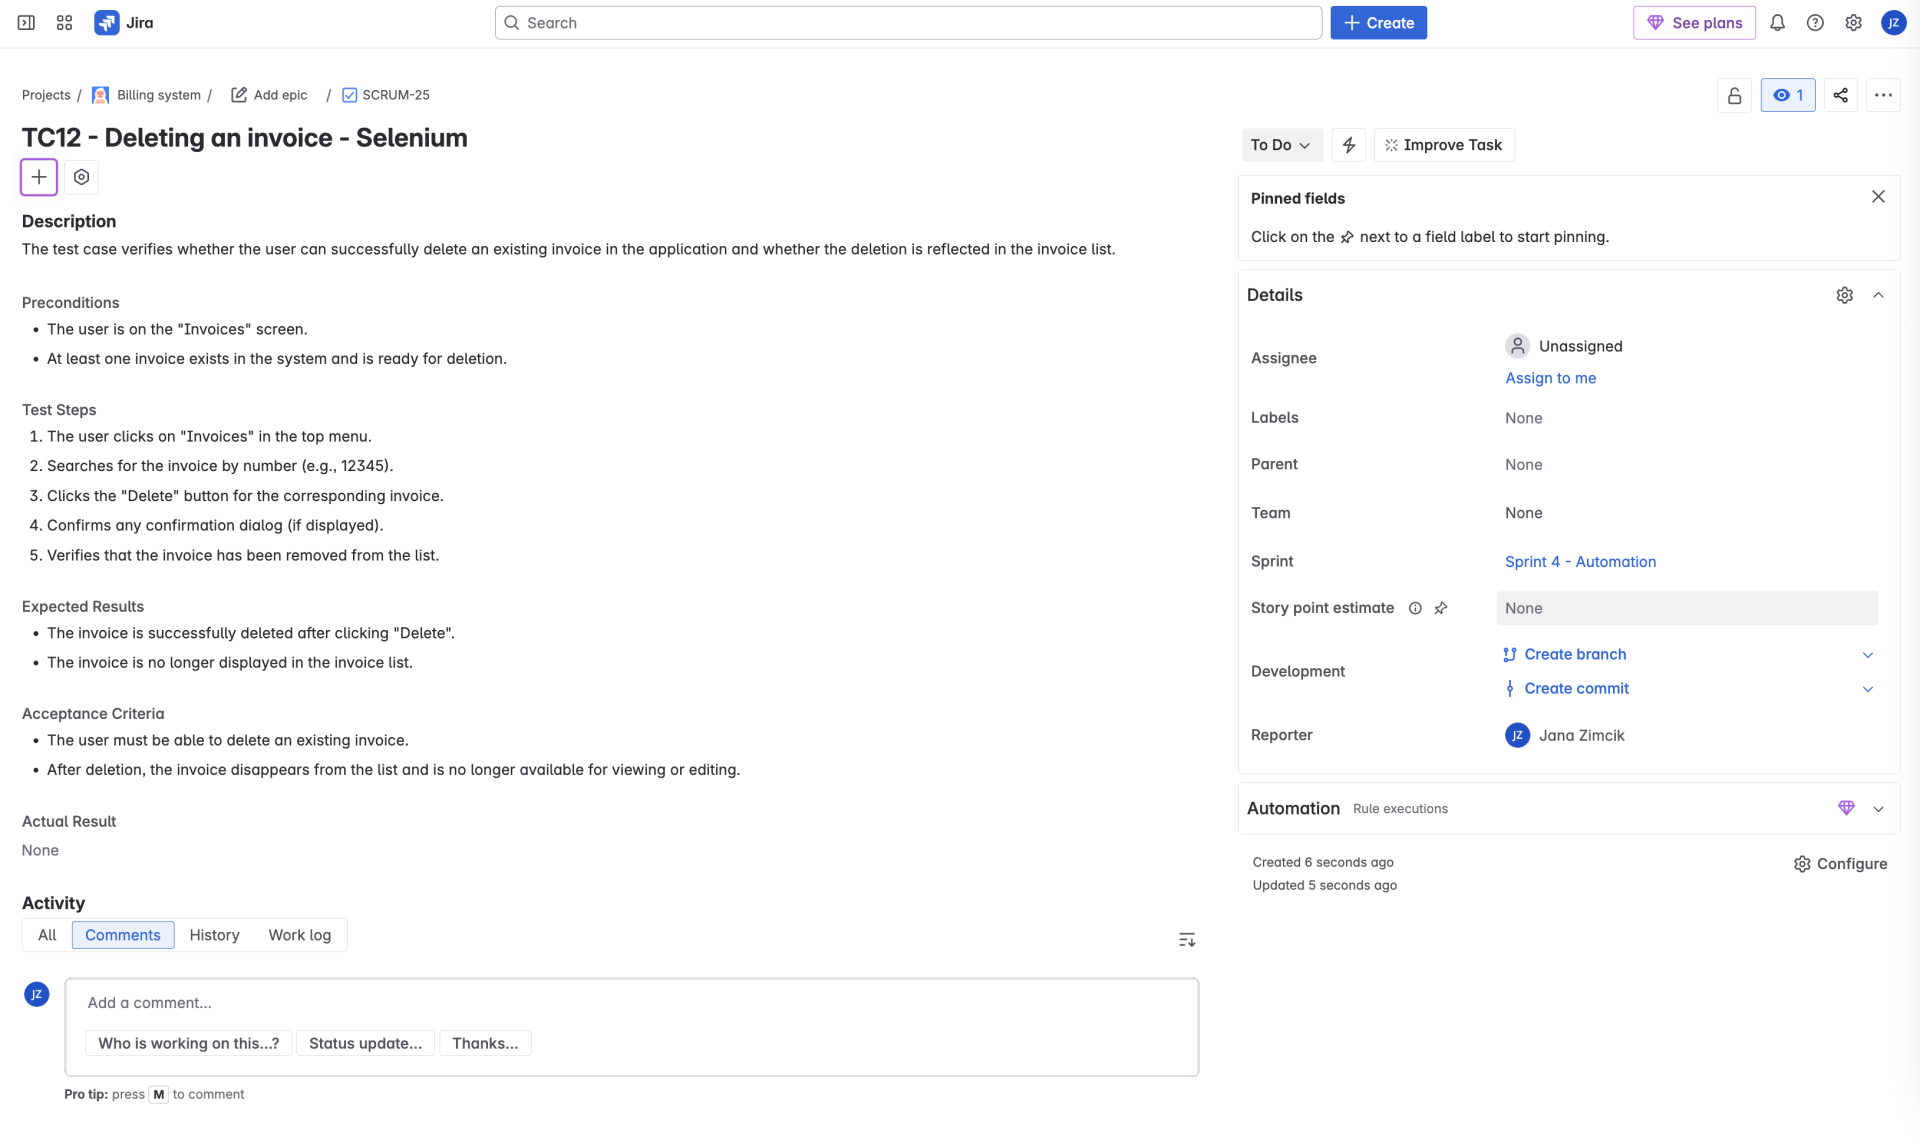Image resolution: width=1920 pixels, height=1147 pixels.
Task: Click the help question mark icon
Action: pos(1815,23)
